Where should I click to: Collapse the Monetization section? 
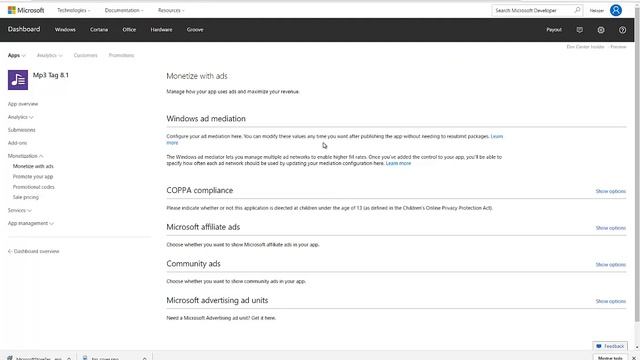coord(25,156)
